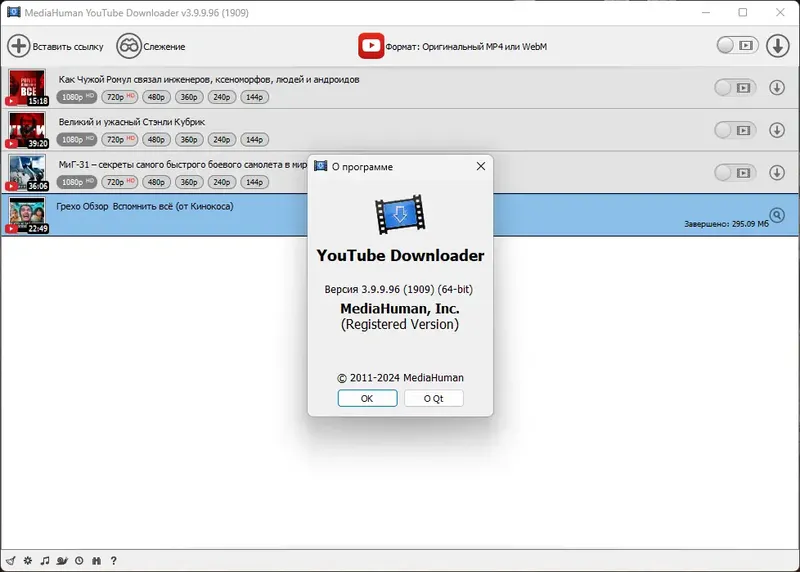
Task: Download the МиГ-31 video
Action: [x=777, y=172]
